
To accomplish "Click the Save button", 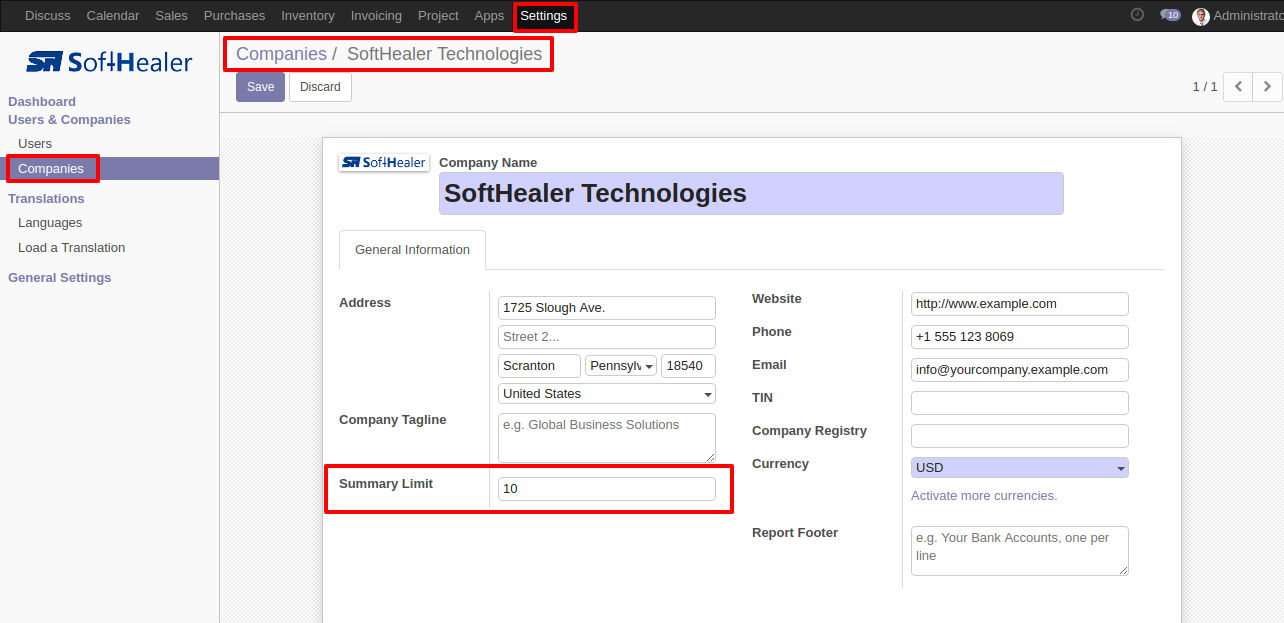I will (260, 87).
